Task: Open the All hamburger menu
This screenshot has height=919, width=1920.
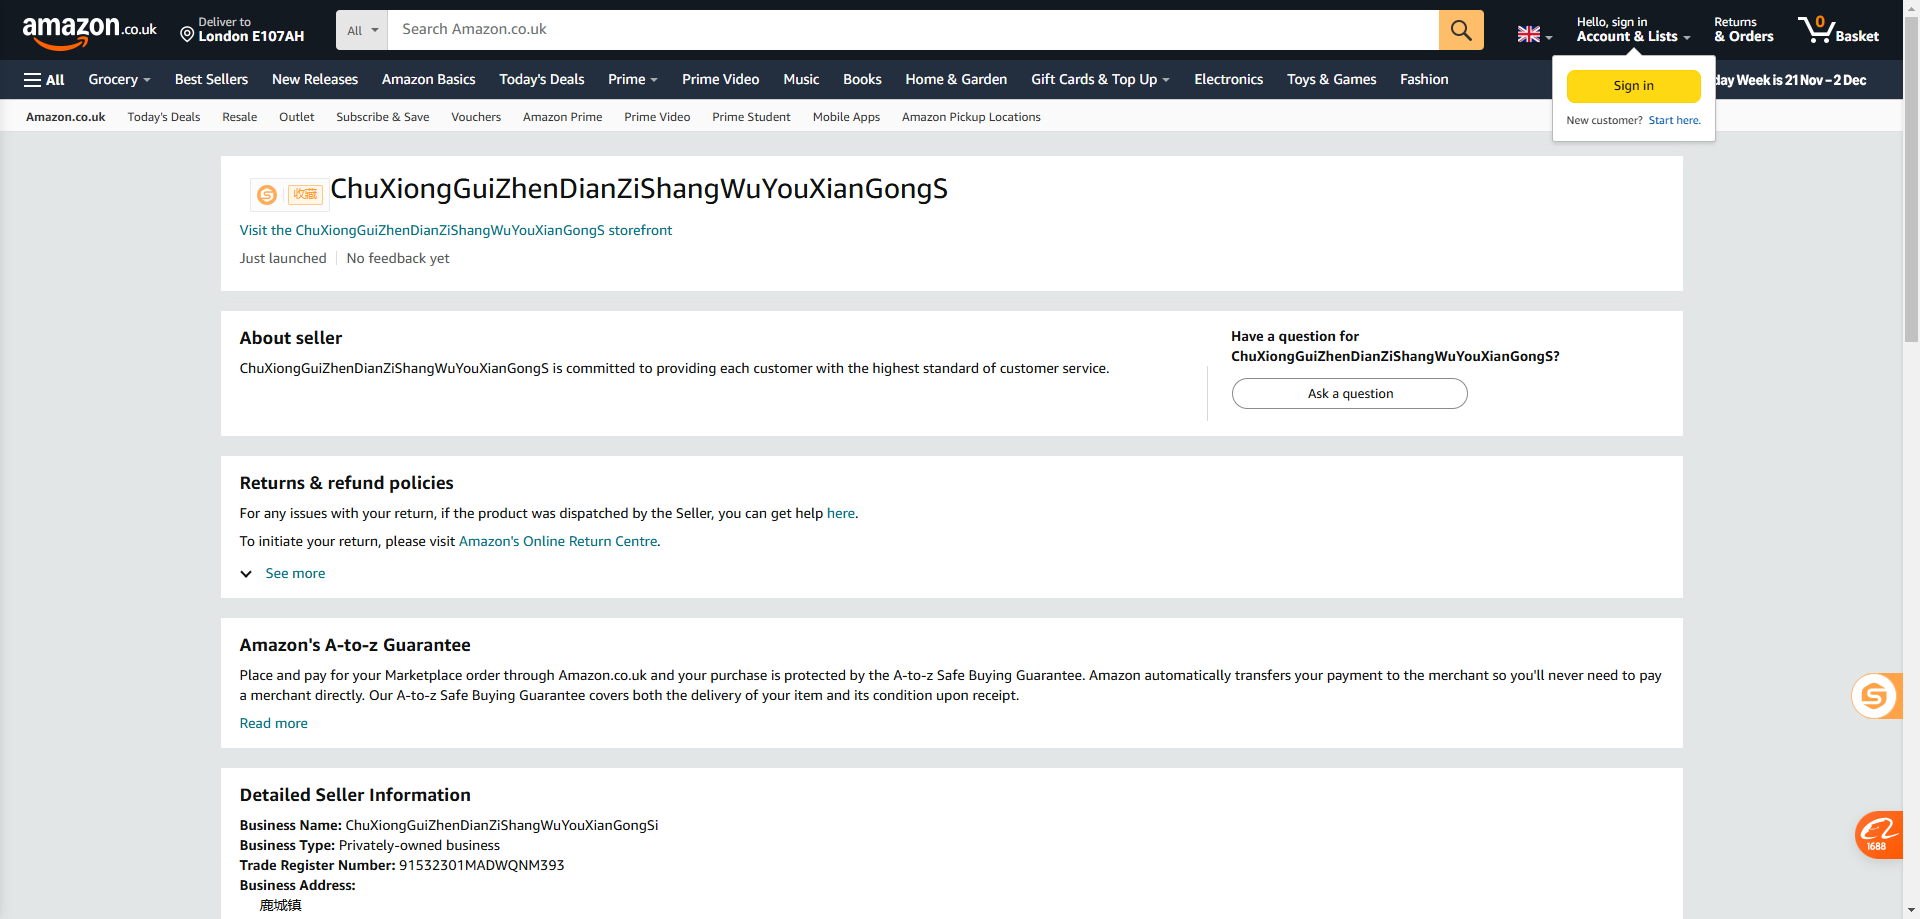Action: [44, 80]
